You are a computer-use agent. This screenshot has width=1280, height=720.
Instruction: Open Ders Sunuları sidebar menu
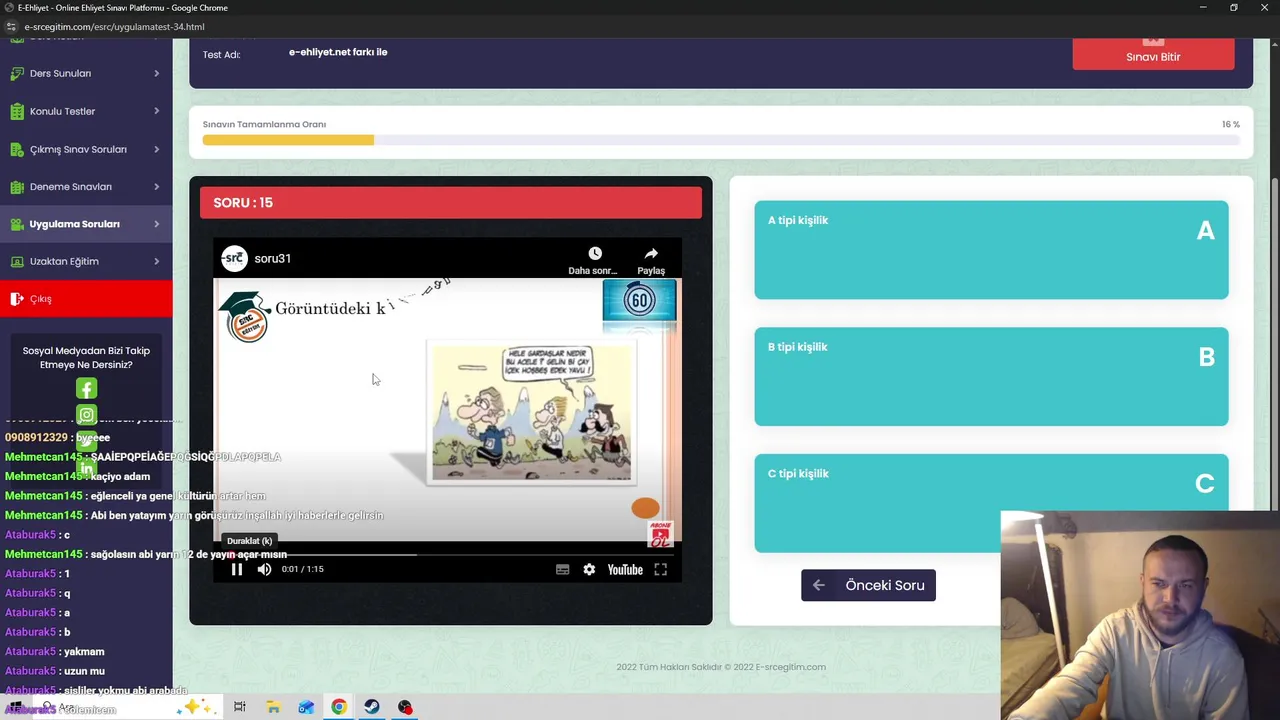(86, 73)
